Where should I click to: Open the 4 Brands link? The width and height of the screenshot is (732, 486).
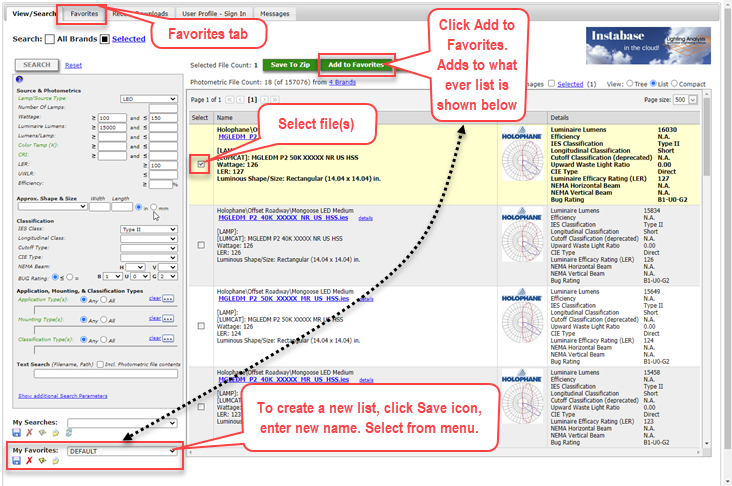pos(342,82)
